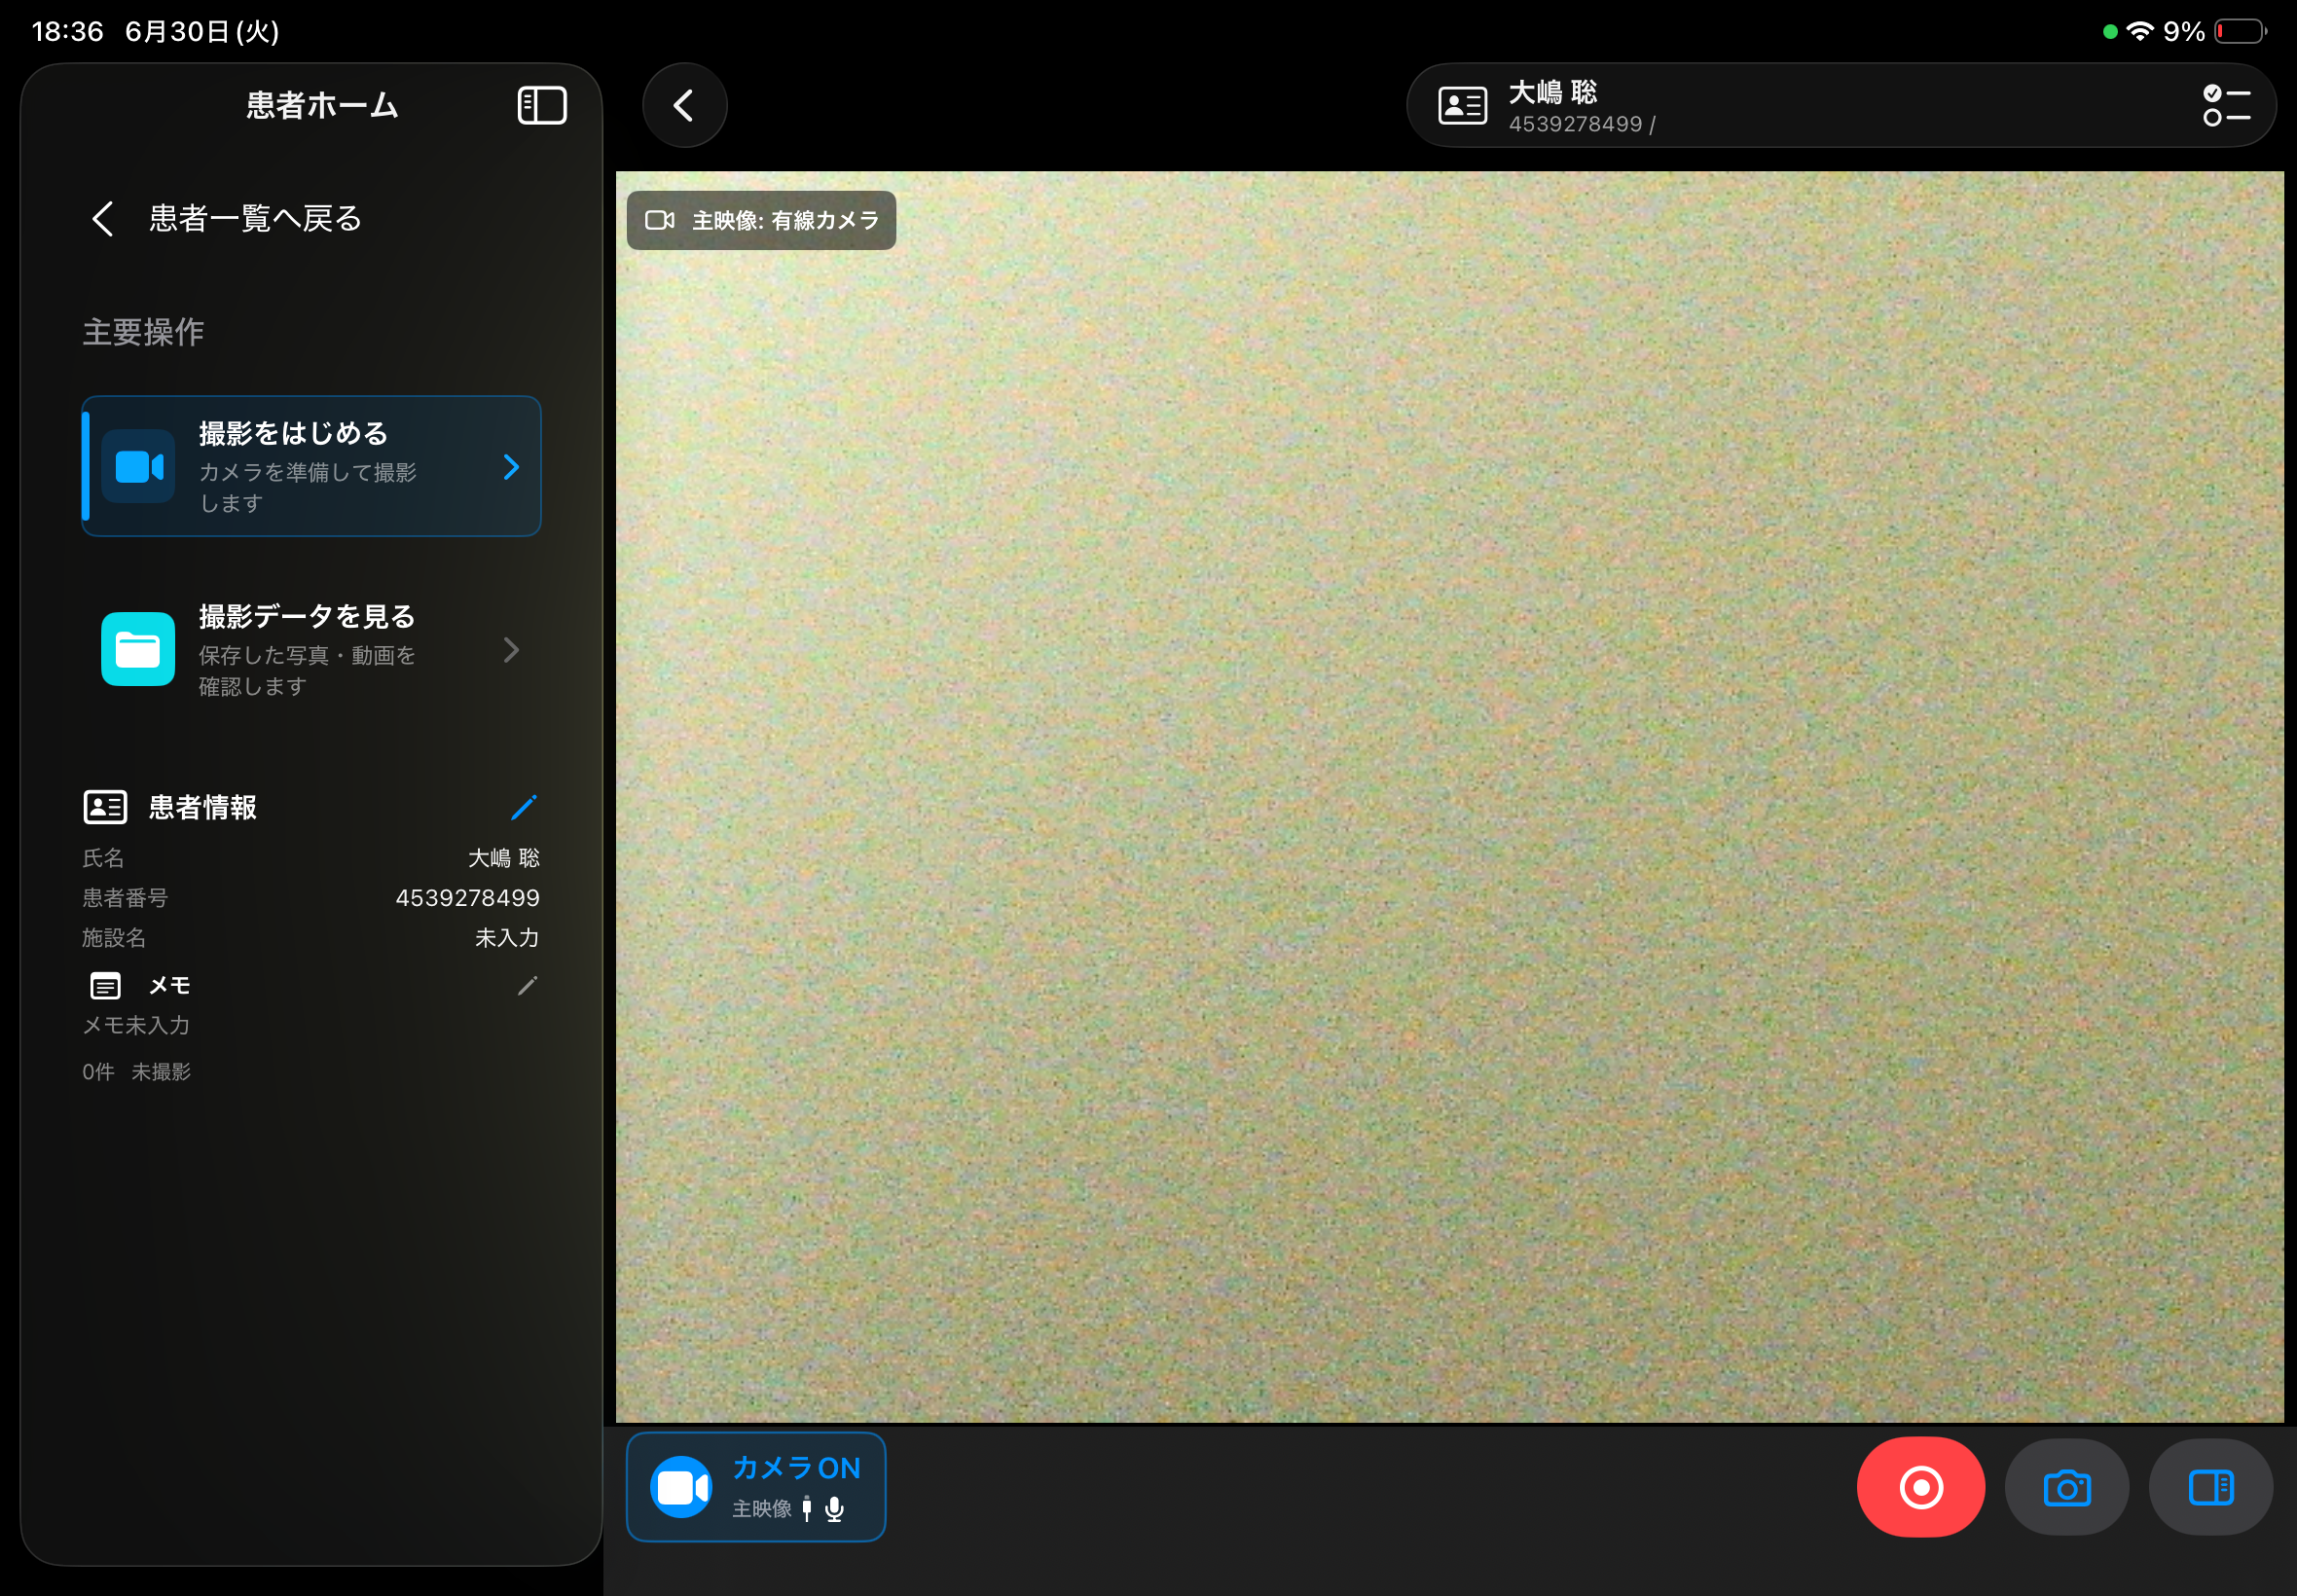Tap the 患者情報 ID card icon
The image size is (2297, 1596).
click(105, 807)
